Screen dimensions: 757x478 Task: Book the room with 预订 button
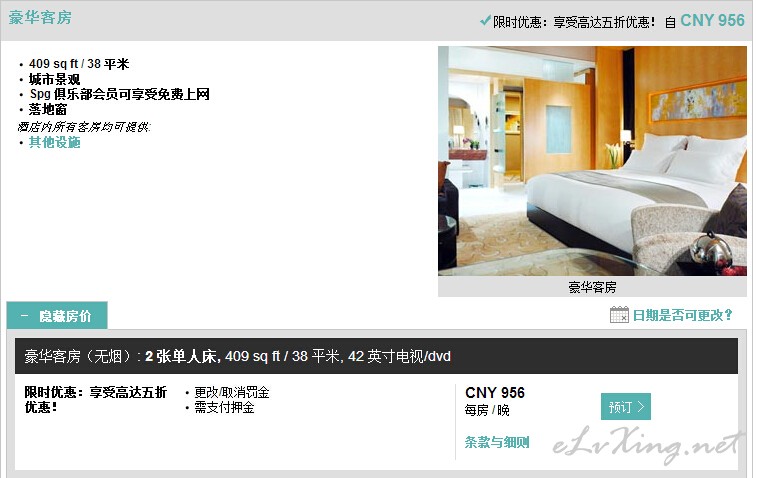tap(626, 407)
